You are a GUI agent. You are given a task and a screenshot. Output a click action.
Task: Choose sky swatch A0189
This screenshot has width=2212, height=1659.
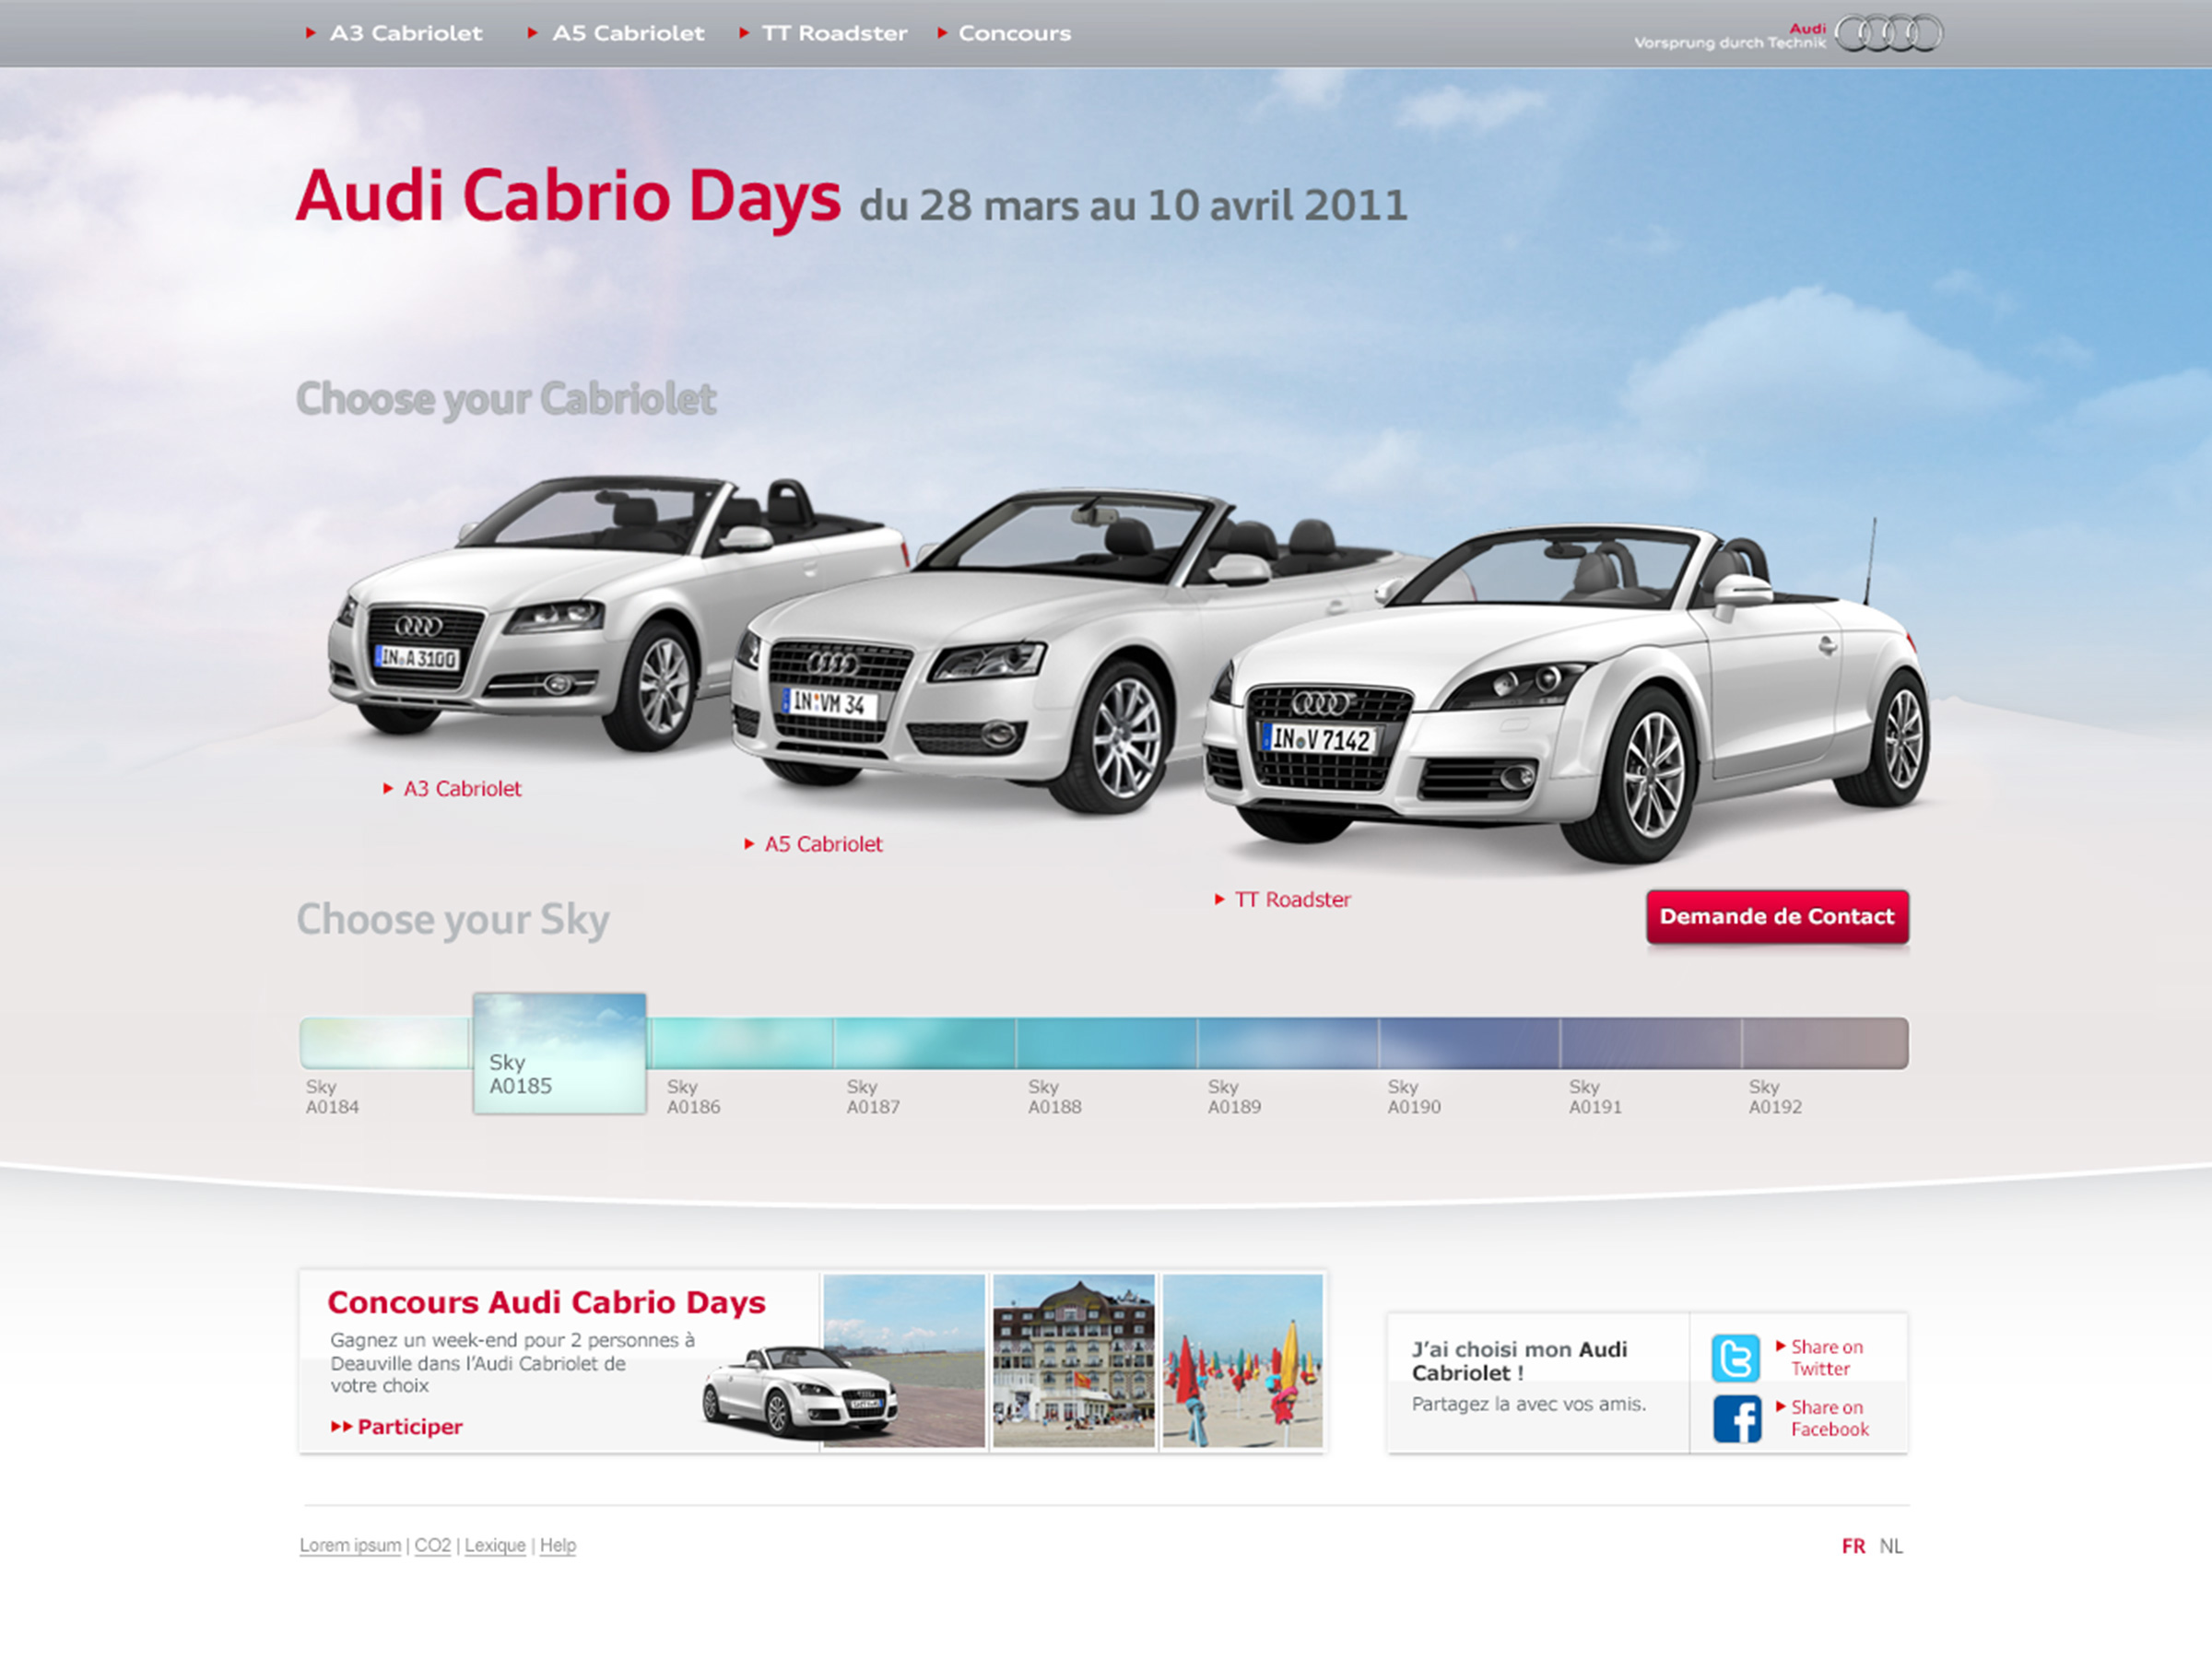(x=1288, y=1043)
